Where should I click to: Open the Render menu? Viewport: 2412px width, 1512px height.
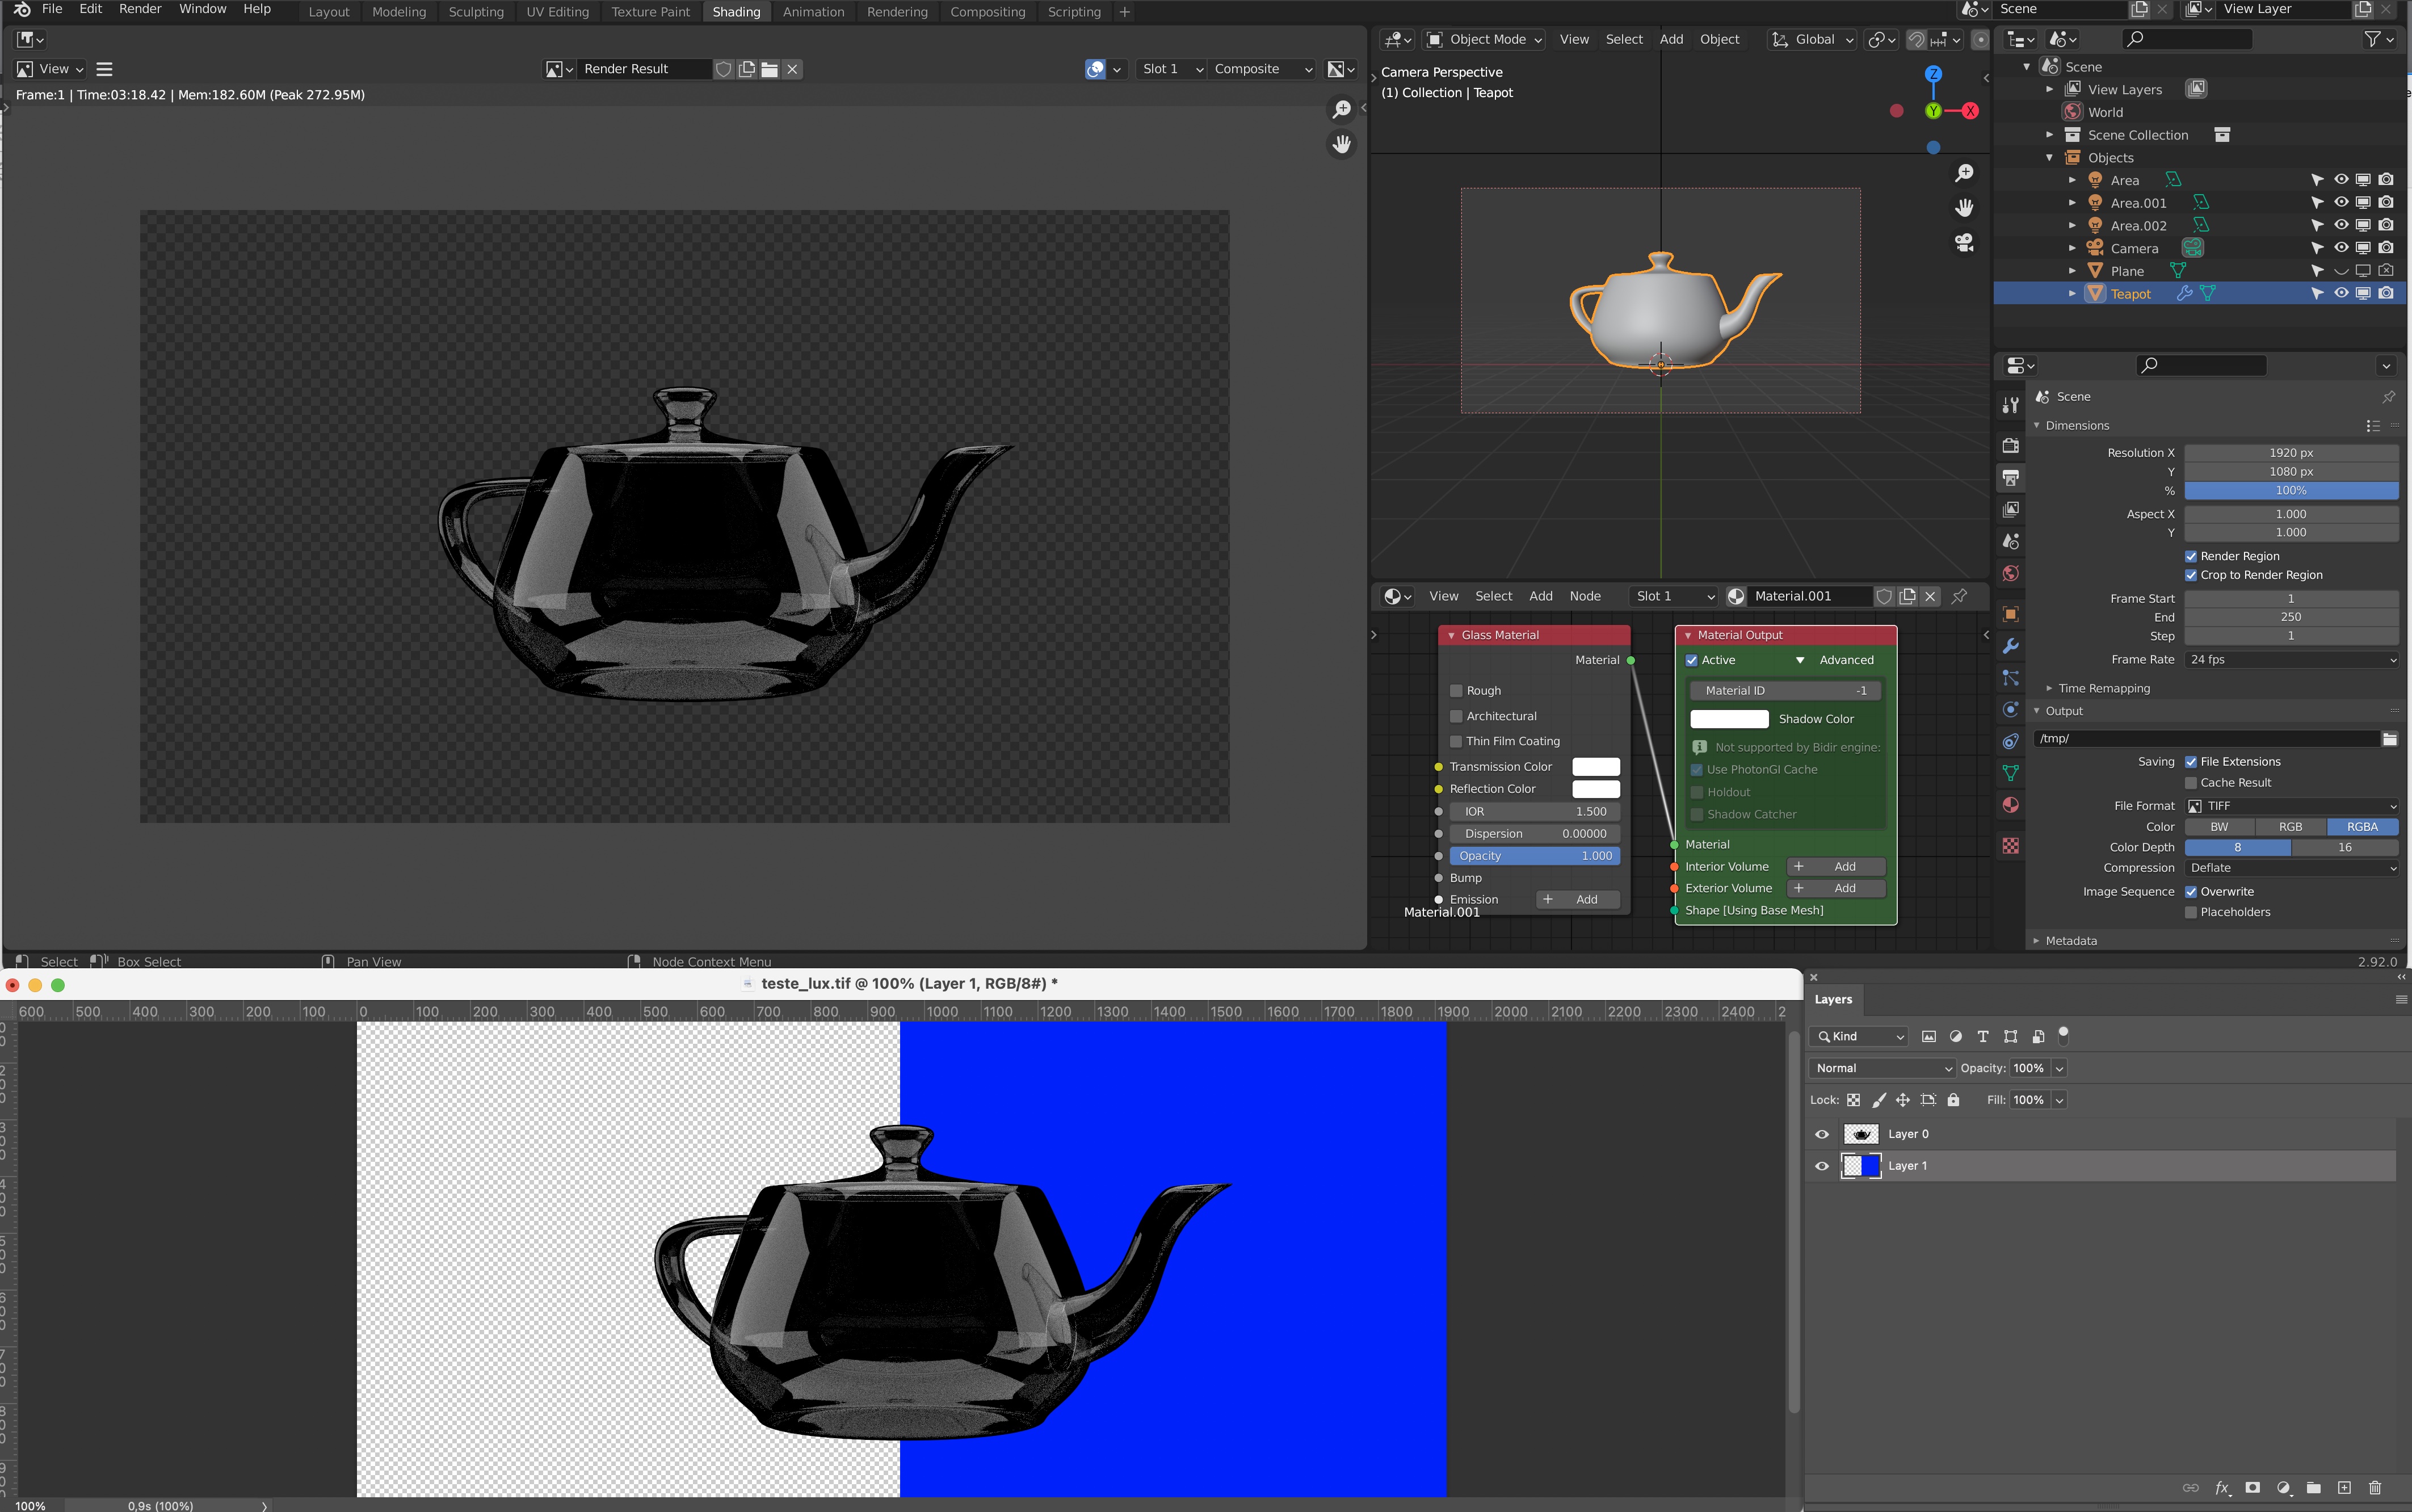(x=140, y=9)
